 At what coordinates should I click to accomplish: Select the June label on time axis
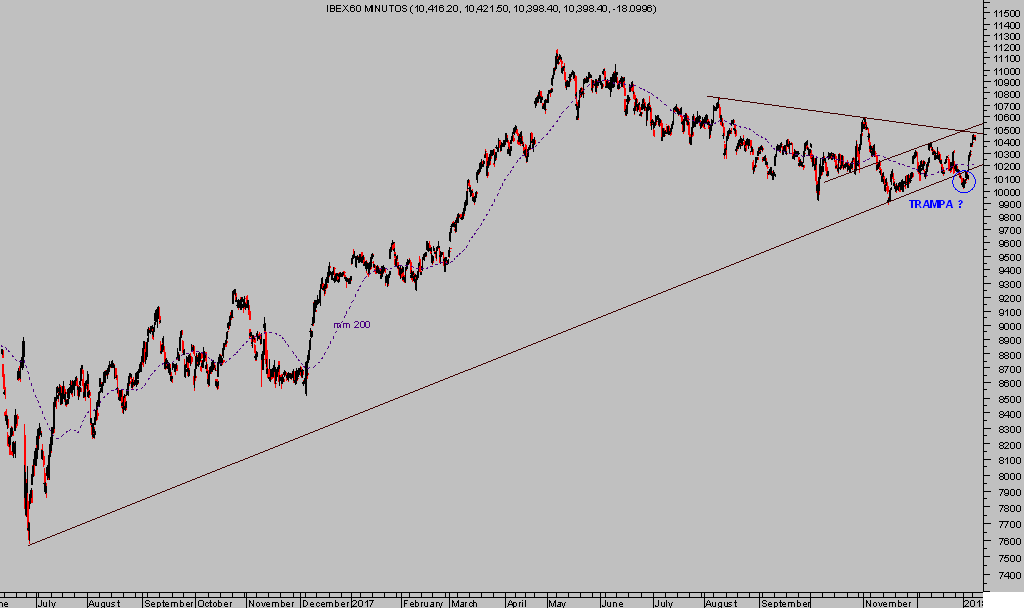click(x=611, y=603)
